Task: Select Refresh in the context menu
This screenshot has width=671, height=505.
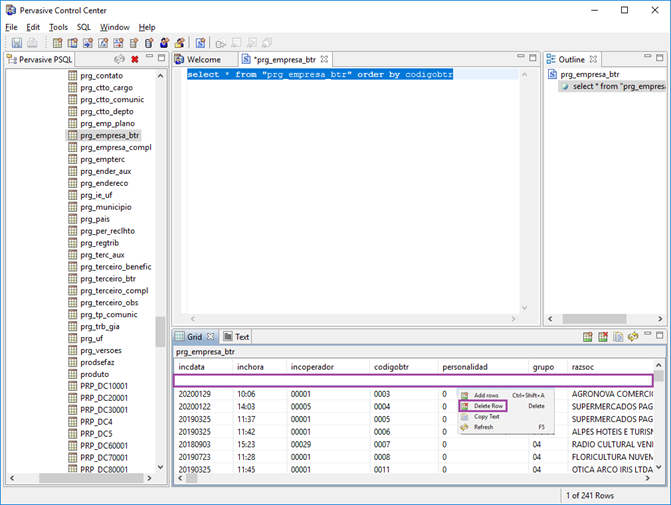Action: pos(483,427)
